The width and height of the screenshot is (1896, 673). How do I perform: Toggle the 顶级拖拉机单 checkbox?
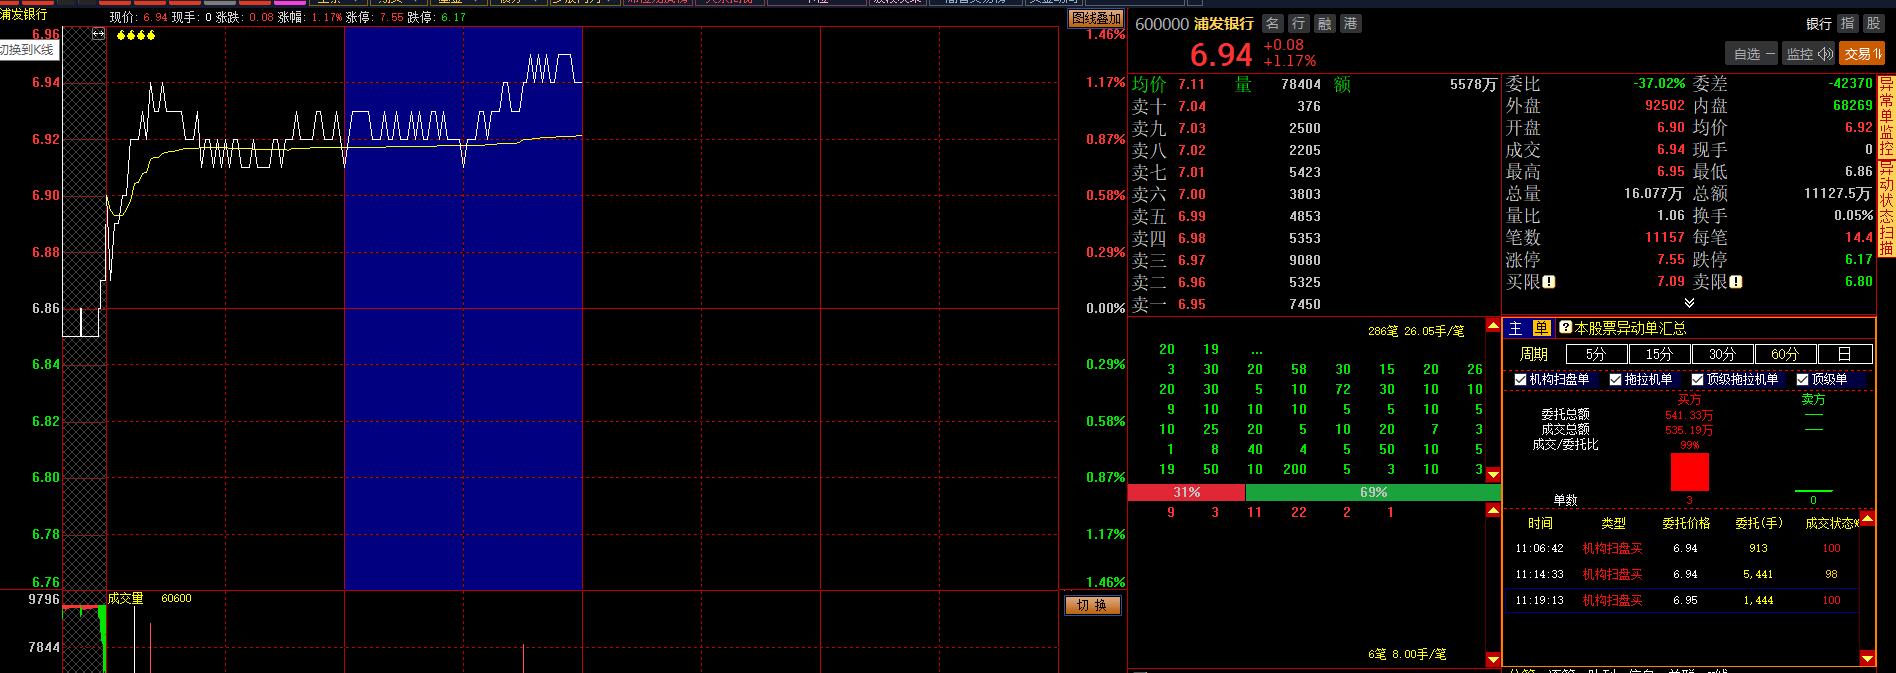click(1697, 380)
